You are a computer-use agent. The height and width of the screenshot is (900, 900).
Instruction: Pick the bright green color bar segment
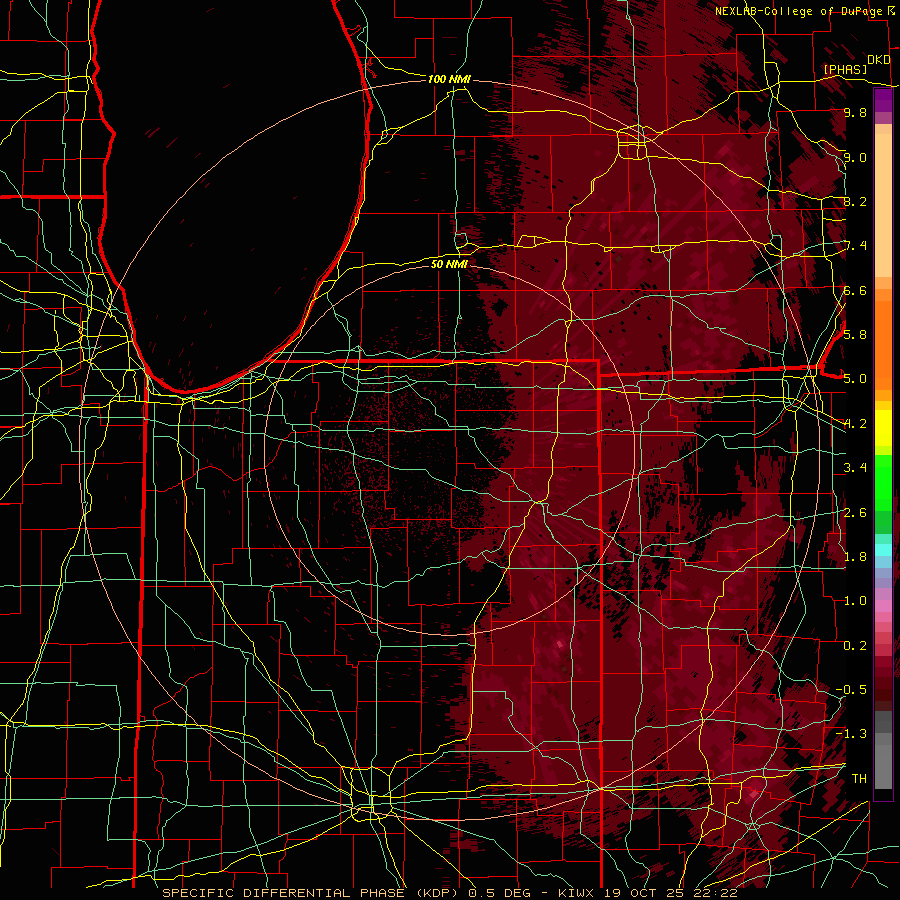tap(883, 482)
